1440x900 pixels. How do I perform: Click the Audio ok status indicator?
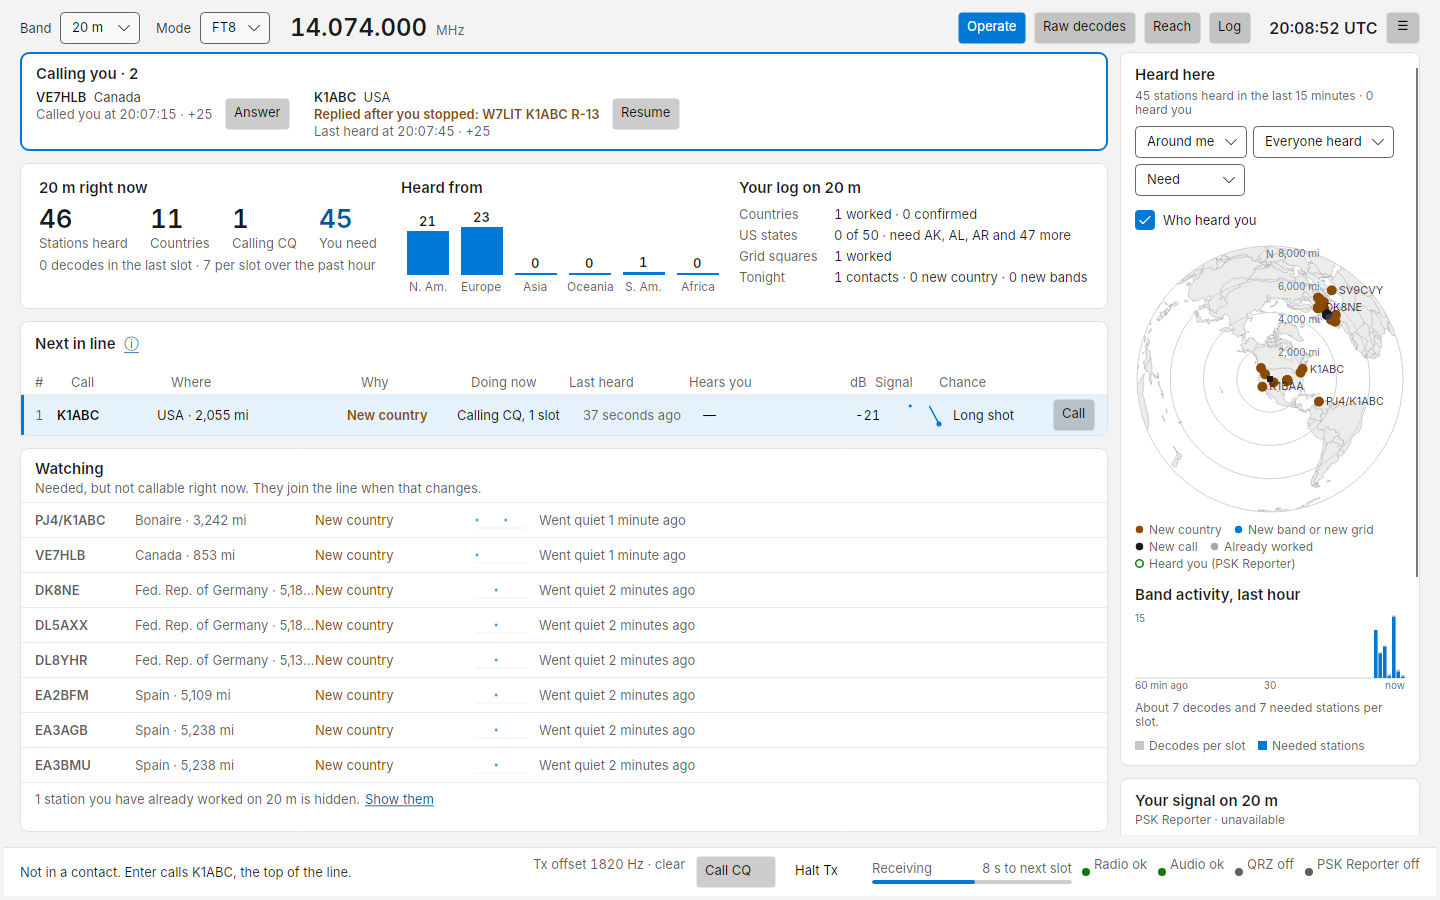(1191, 865)
